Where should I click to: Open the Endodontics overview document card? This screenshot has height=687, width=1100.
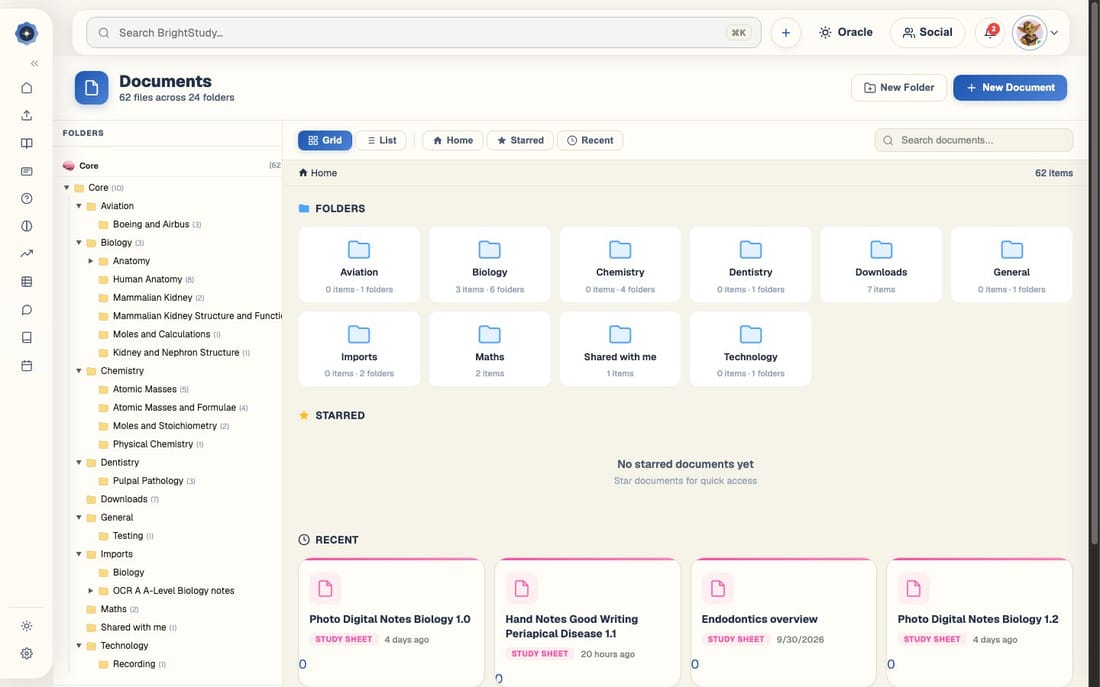click(784, 620)
